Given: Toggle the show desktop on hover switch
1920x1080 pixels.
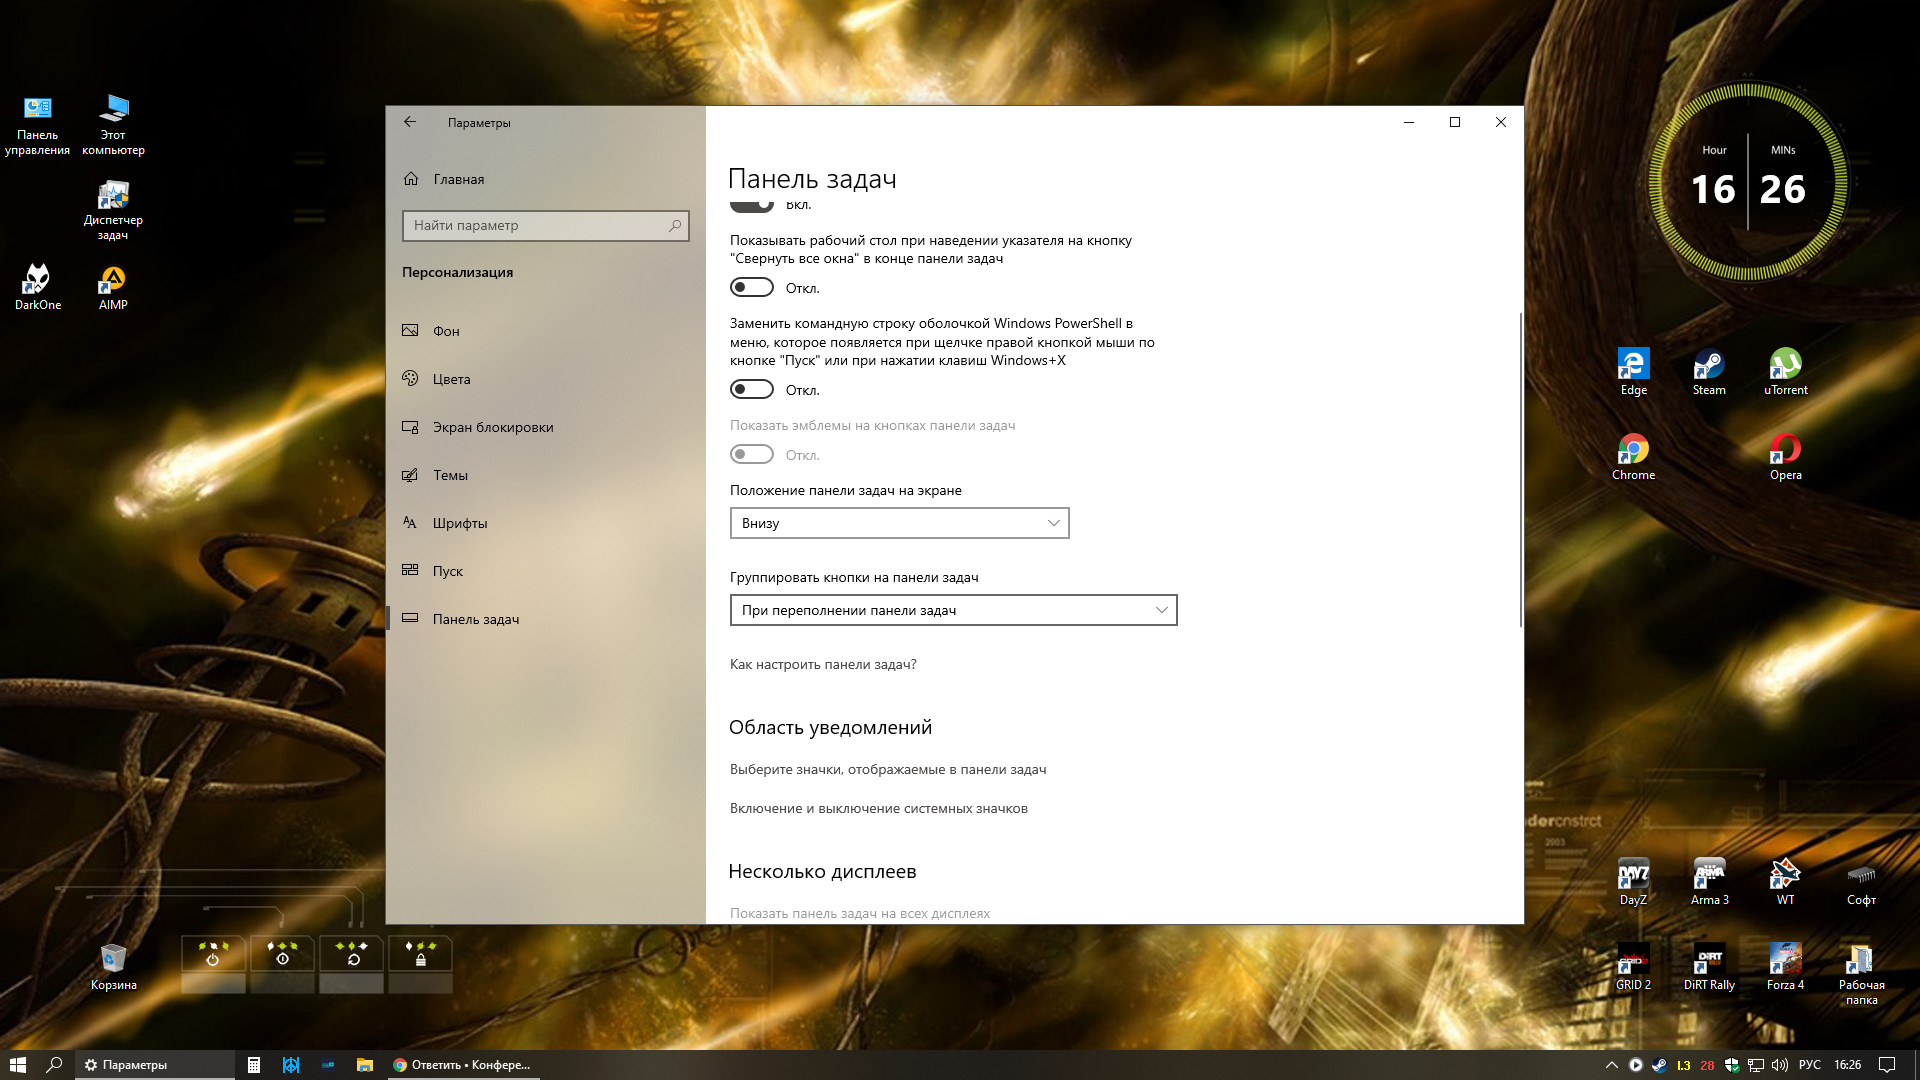Looking at the screenshot, I should 752,288.
